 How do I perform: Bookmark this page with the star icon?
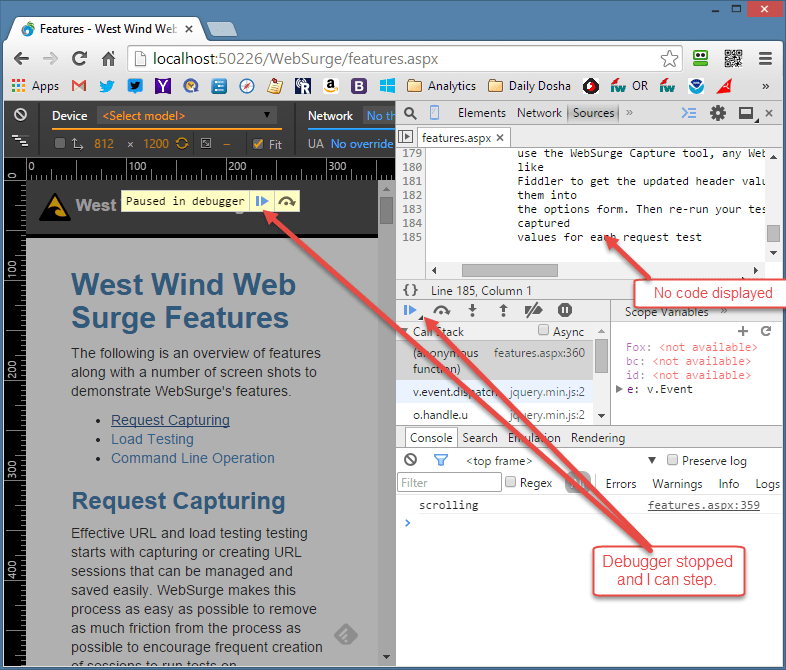669,59
